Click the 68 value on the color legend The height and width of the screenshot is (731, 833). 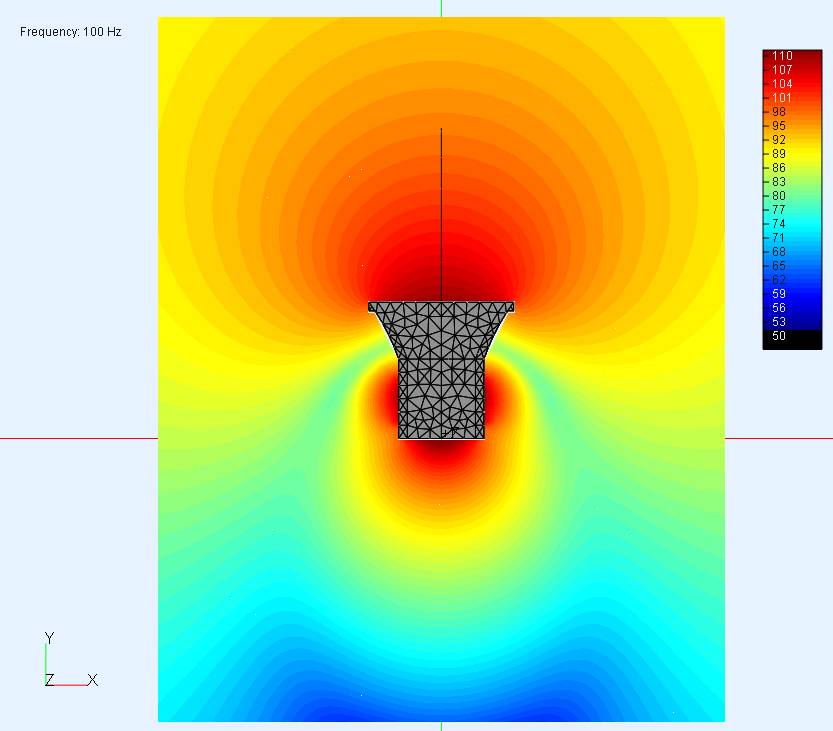coord(779,252)
